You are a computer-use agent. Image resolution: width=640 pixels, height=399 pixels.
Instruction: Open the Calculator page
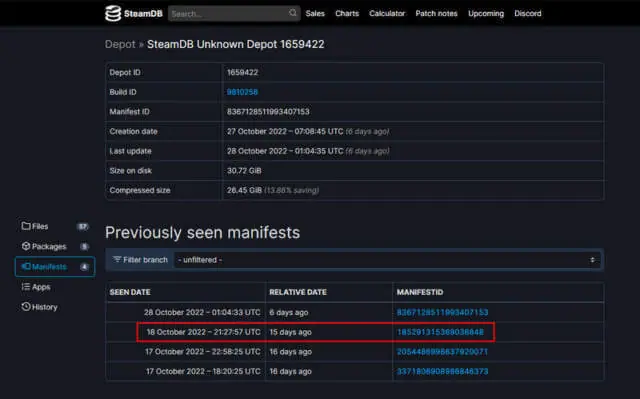[387, 13]
